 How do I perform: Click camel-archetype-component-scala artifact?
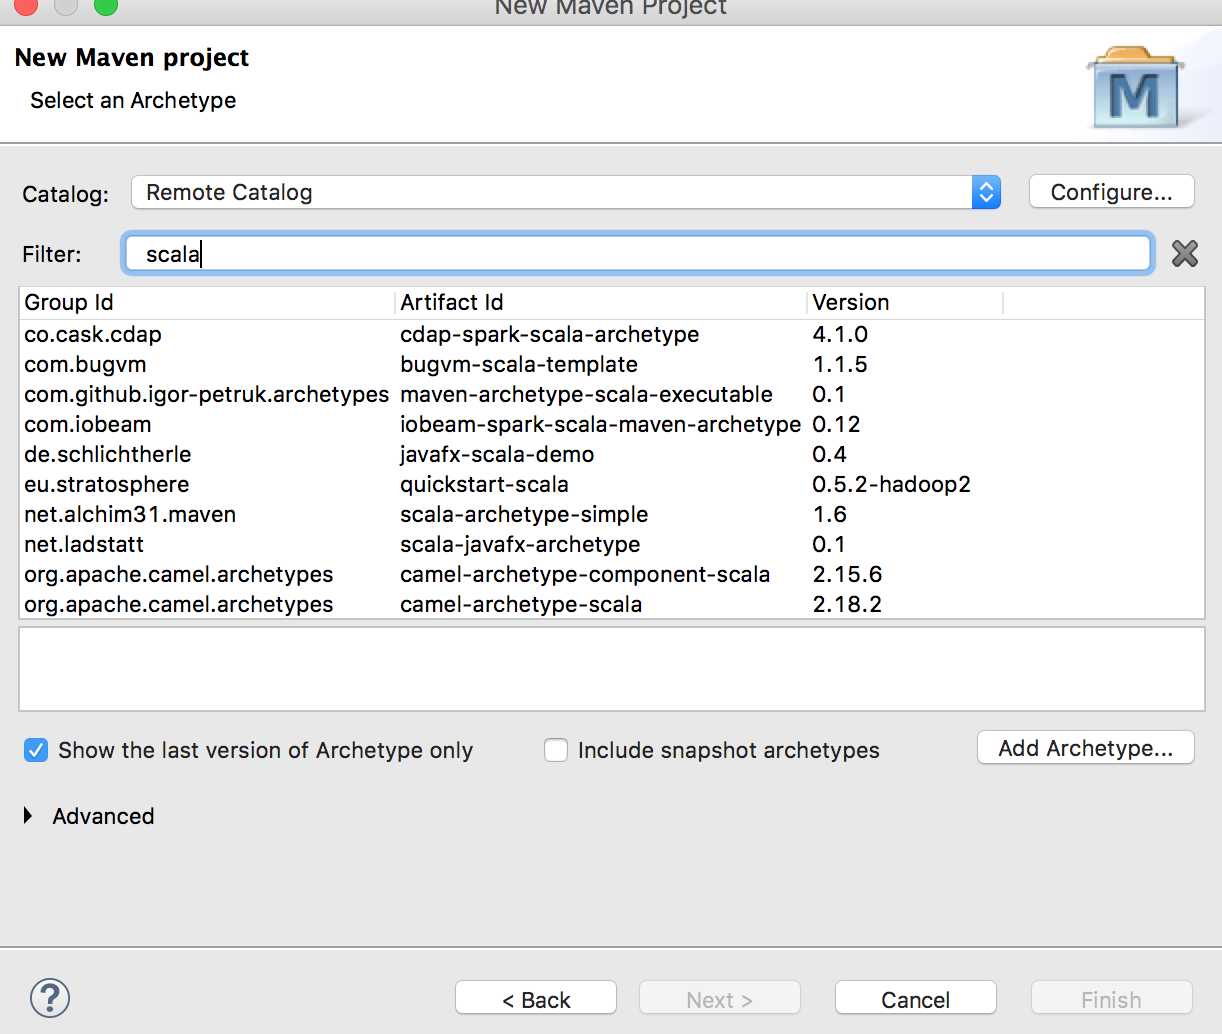(x=585, y=574)
